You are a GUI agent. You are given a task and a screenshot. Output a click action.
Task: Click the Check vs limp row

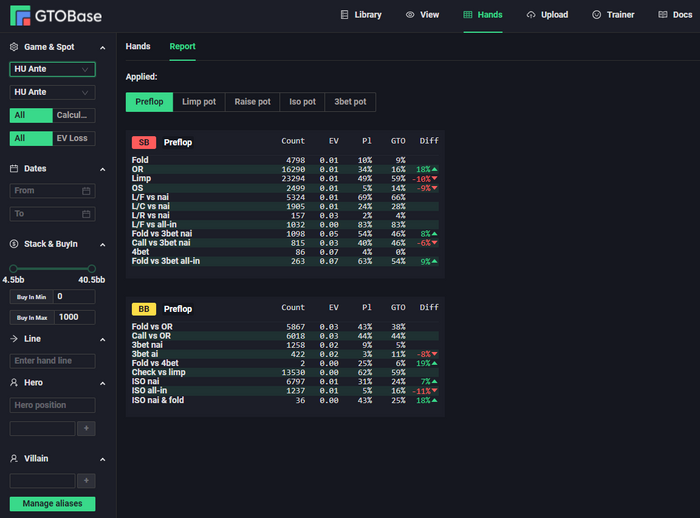point(285,372)
